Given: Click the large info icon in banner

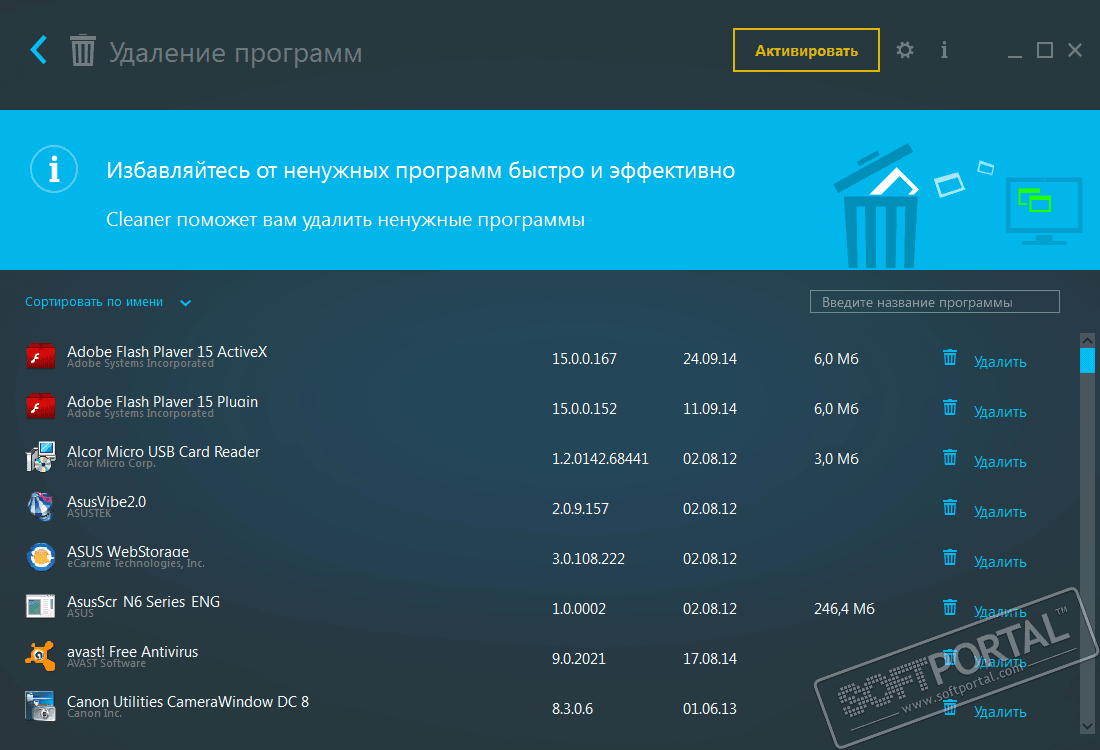Looking at the screenshot, I should (54, 169).
